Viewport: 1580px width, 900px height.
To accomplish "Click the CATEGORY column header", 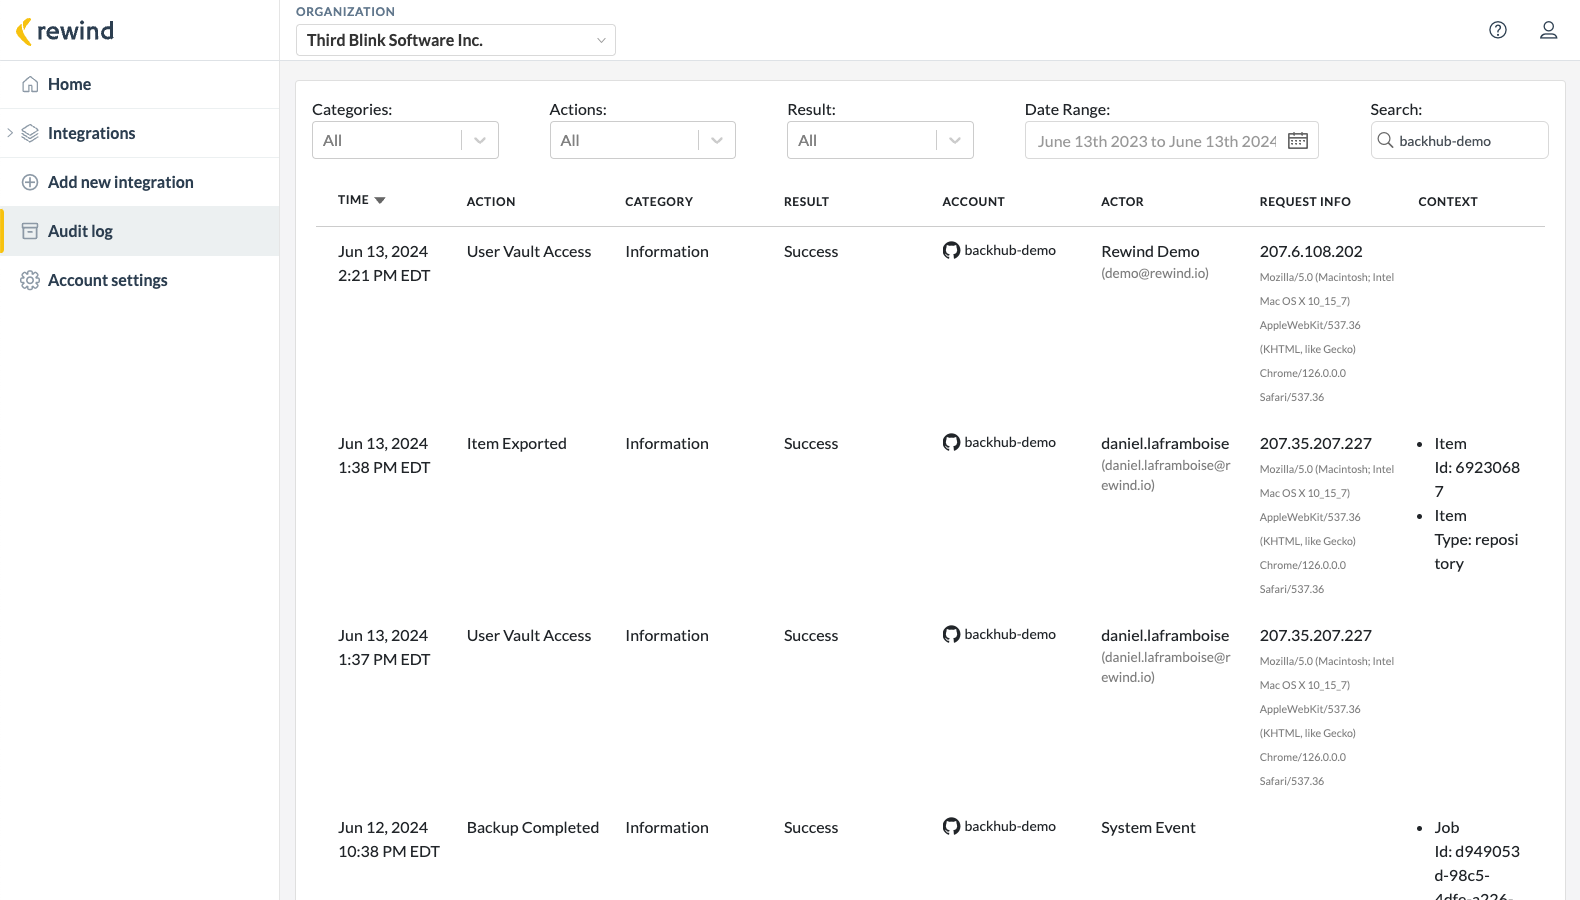I will point(659,201).
